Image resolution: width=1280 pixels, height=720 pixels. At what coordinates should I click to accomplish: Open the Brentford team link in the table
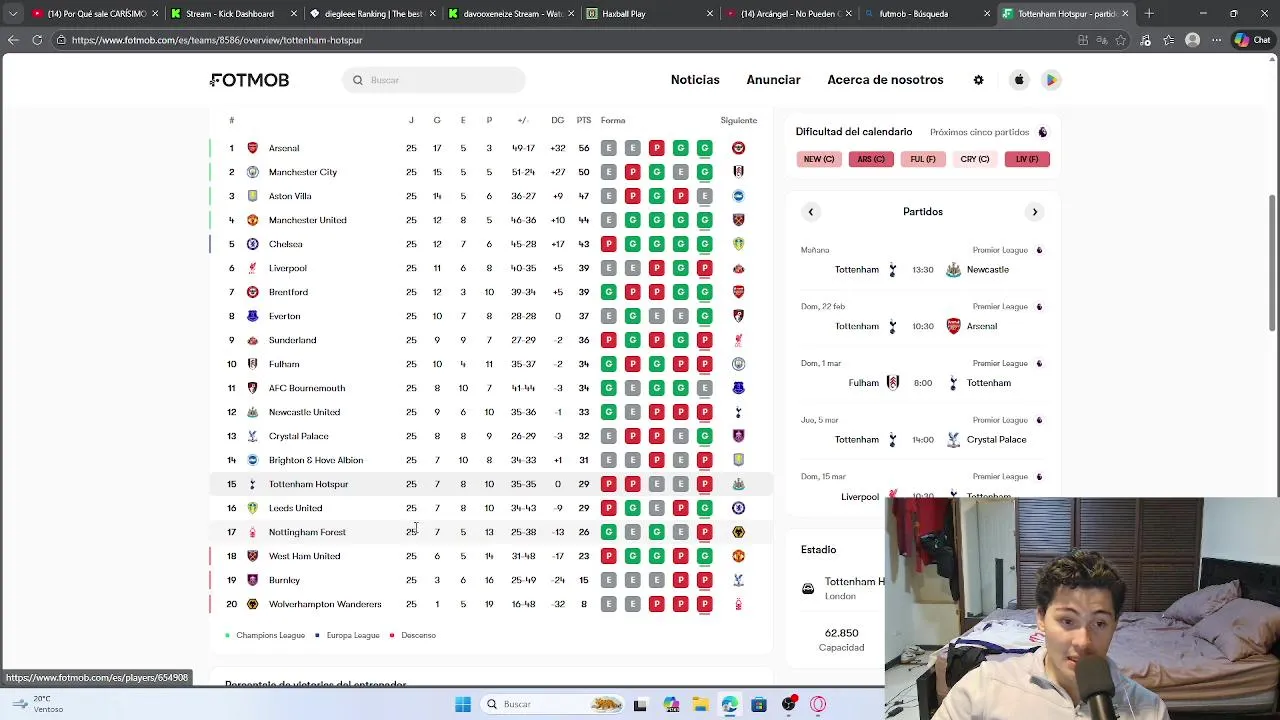pyautogui.click(x=288, y=292)
